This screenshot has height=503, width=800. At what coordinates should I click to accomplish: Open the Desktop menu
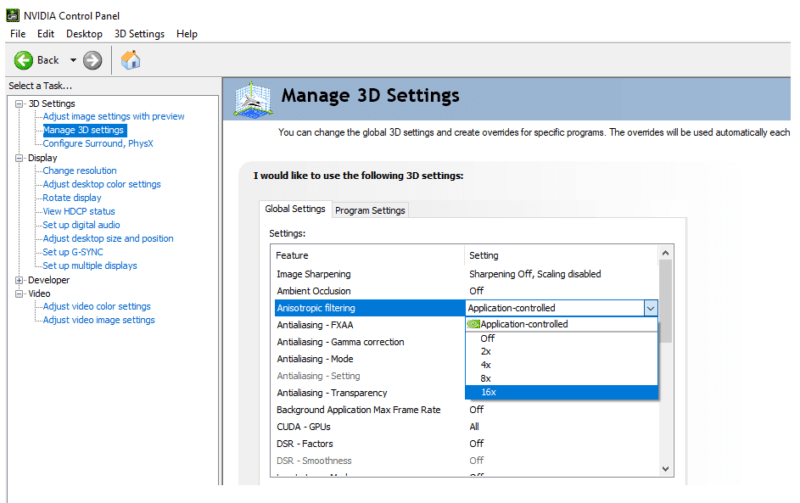84,34
